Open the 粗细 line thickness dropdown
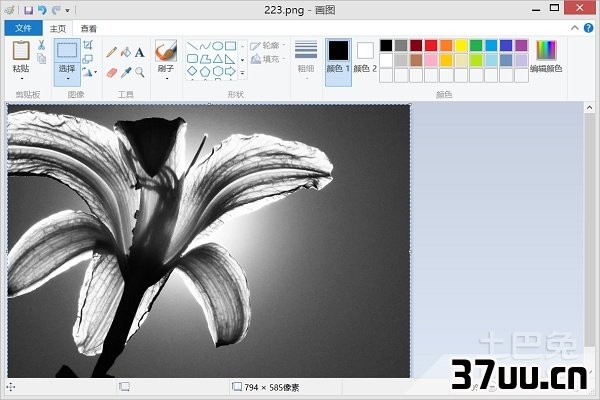 306,60
